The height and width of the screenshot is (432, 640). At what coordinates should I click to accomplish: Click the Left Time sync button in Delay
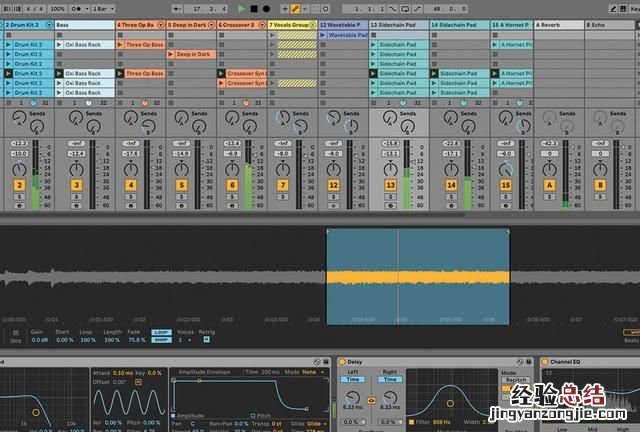[354, 379]
